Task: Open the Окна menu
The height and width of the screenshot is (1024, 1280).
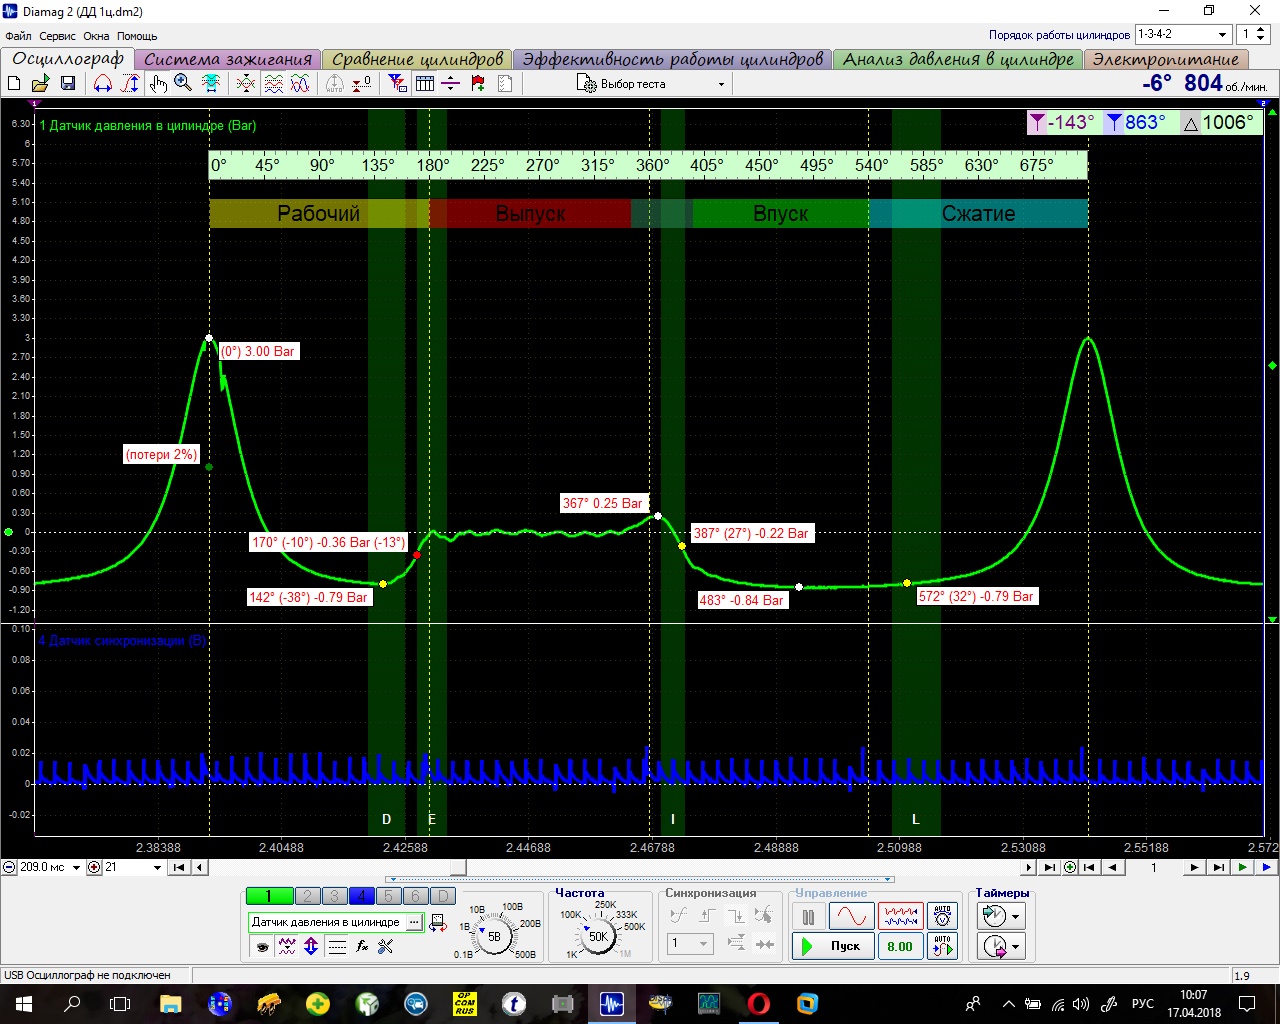Action: [96, 36]
